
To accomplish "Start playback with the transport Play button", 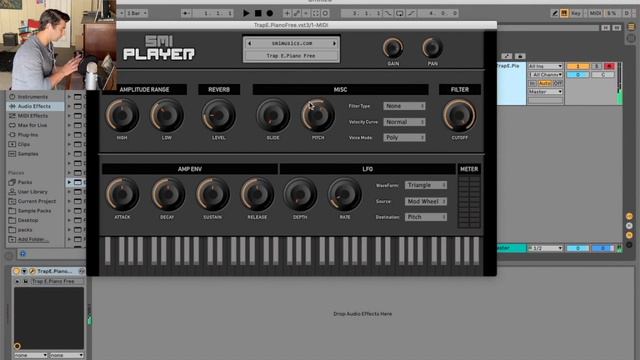I will (x=246, y=13).
